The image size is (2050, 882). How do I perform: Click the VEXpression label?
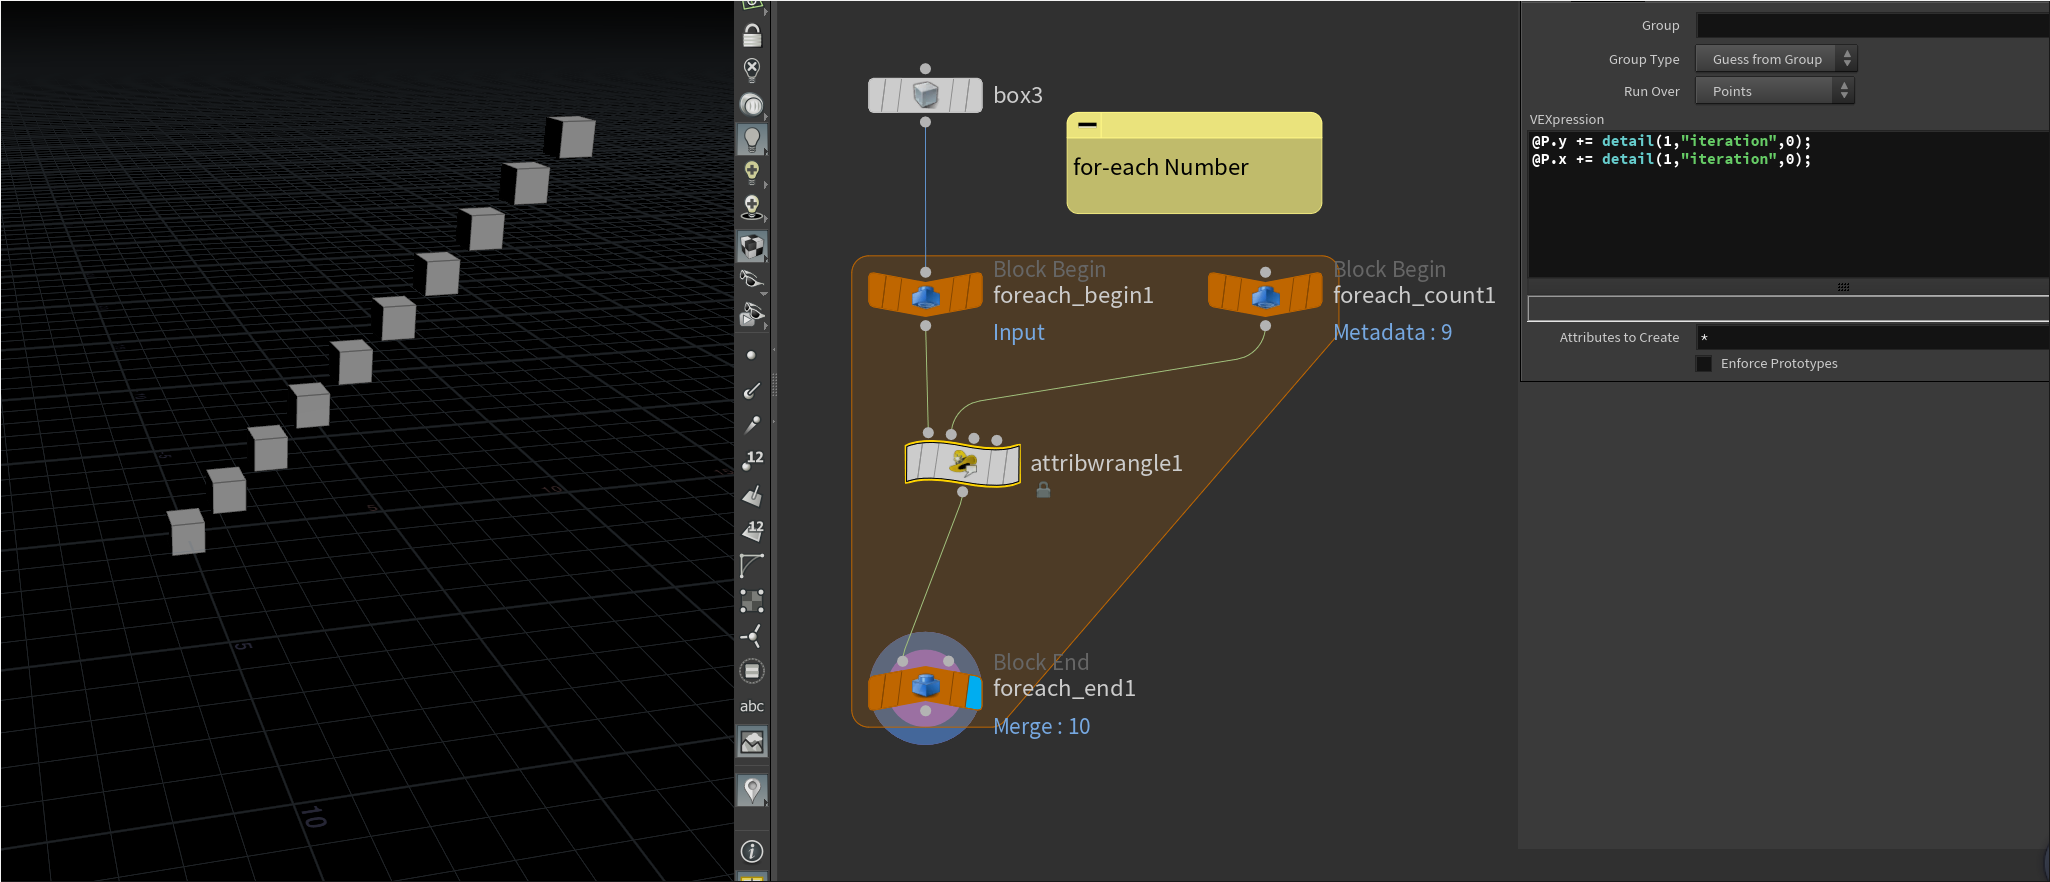[x=1566, y=119]
